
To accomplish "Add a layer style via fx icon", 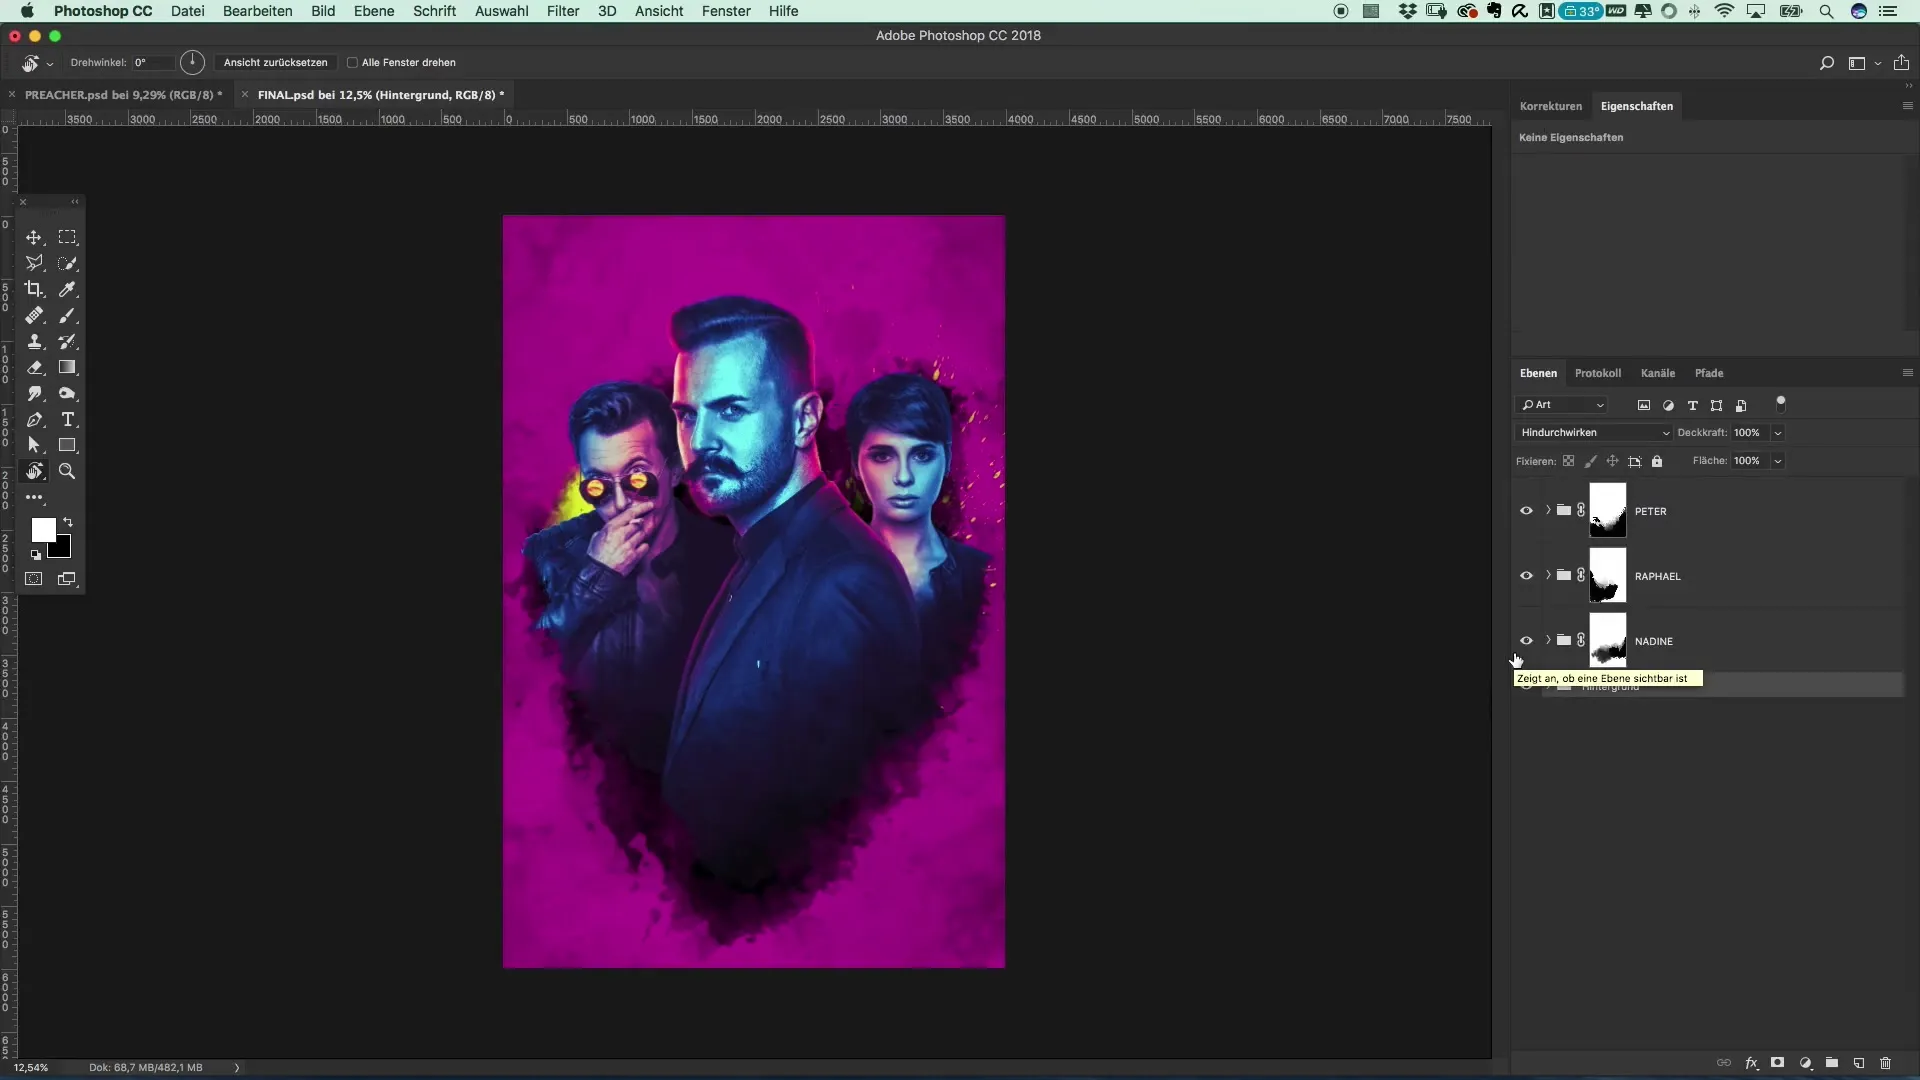I will coord(1752,1063).
